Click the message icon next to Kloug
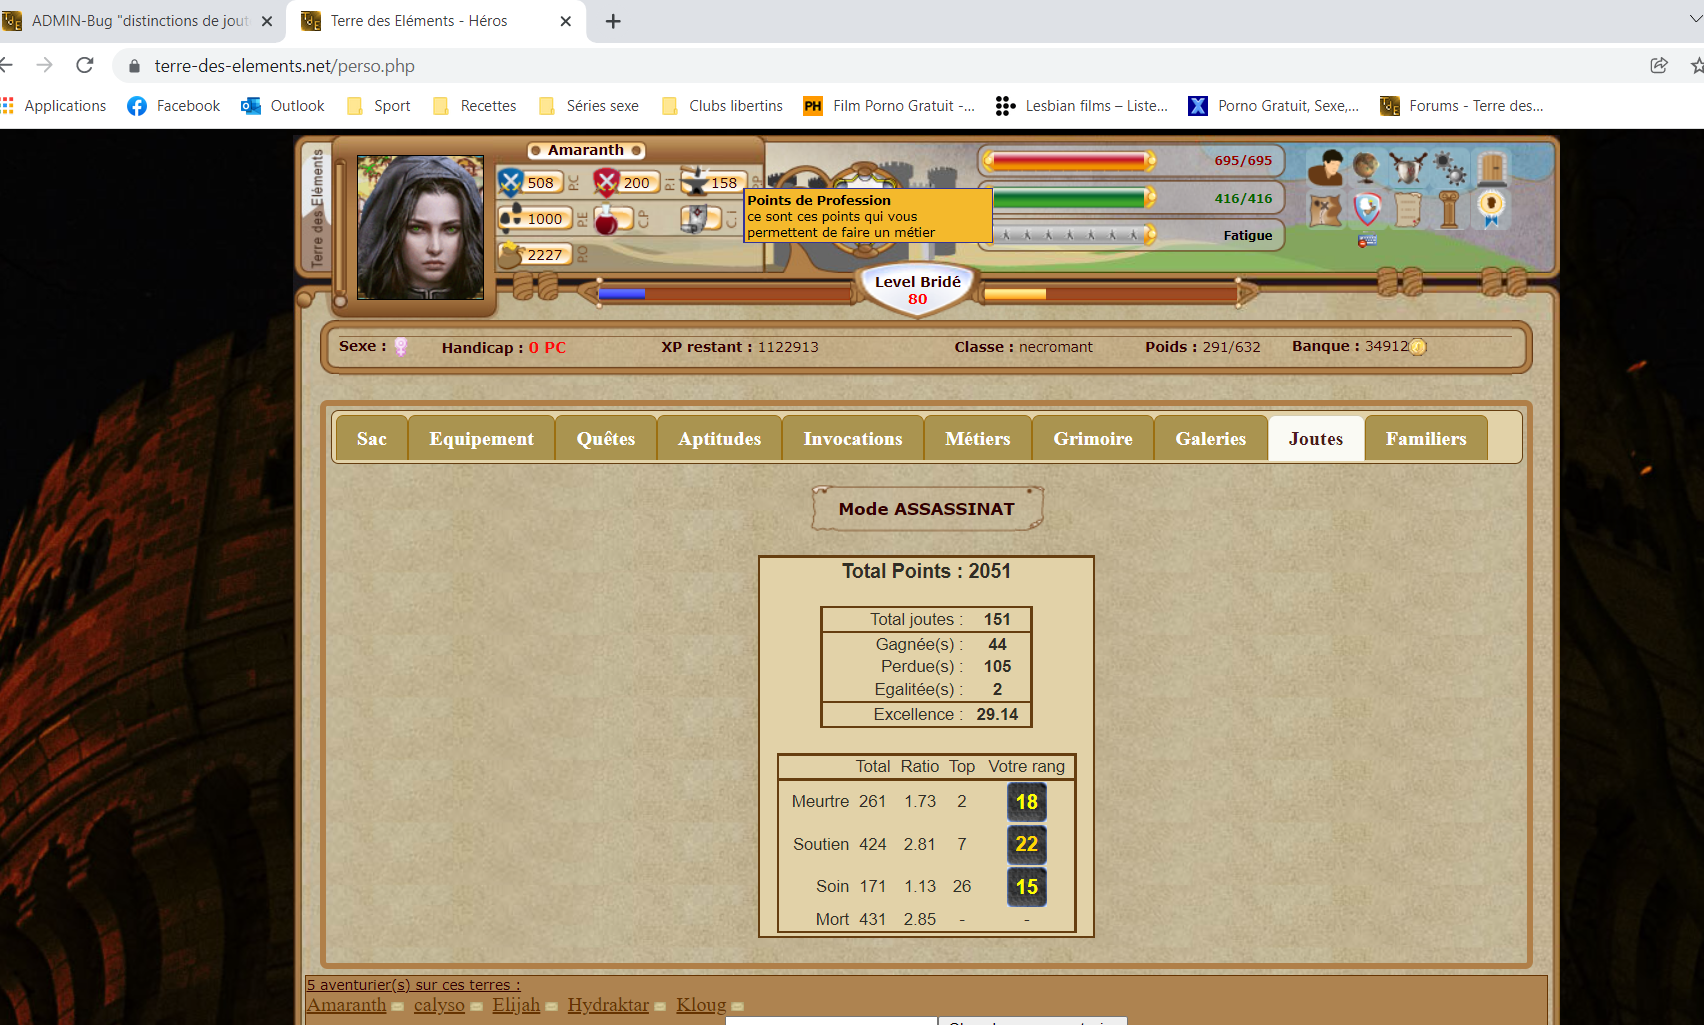 point(738,1007)
